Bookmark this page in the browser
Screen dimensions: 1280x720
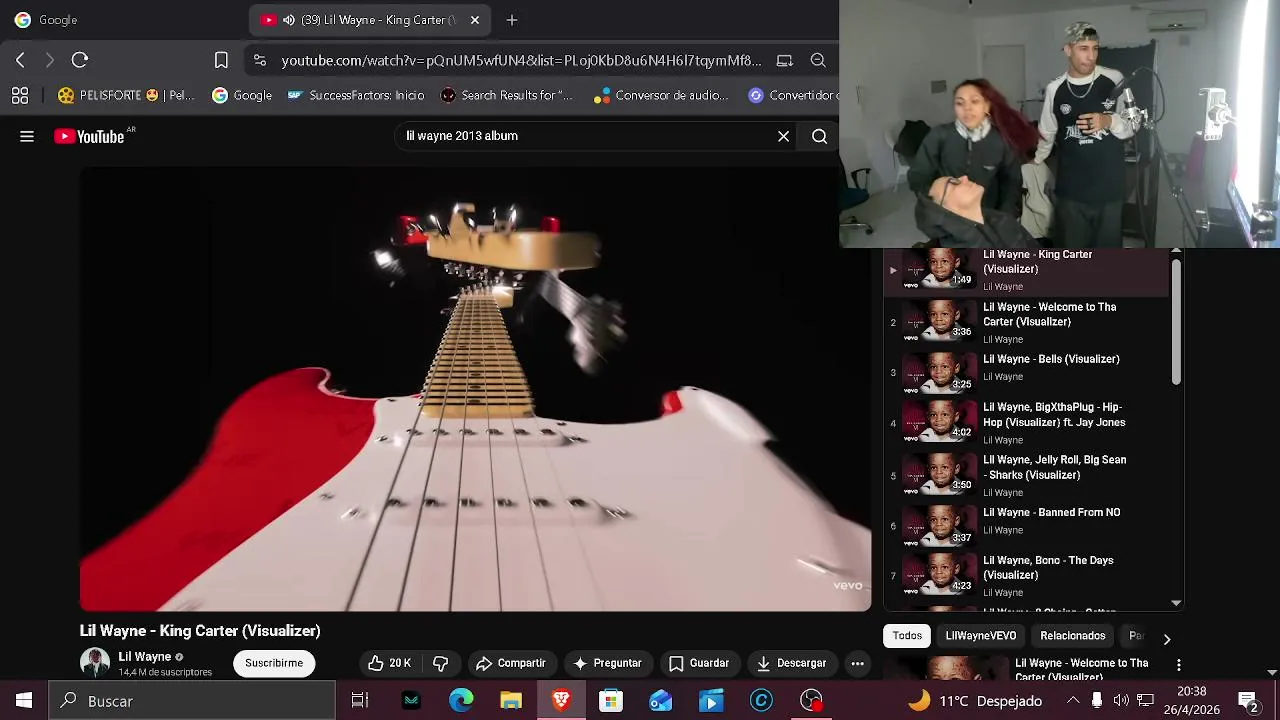coord(221,60)
